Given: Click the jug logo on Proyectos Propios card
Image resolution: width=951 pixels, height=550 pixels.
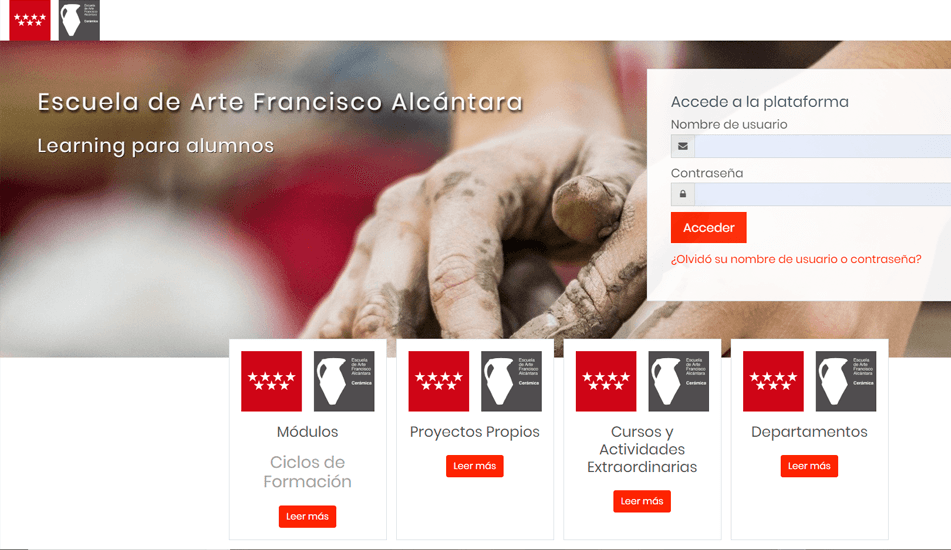Looking at the screenshot, I should coord(511,381).
